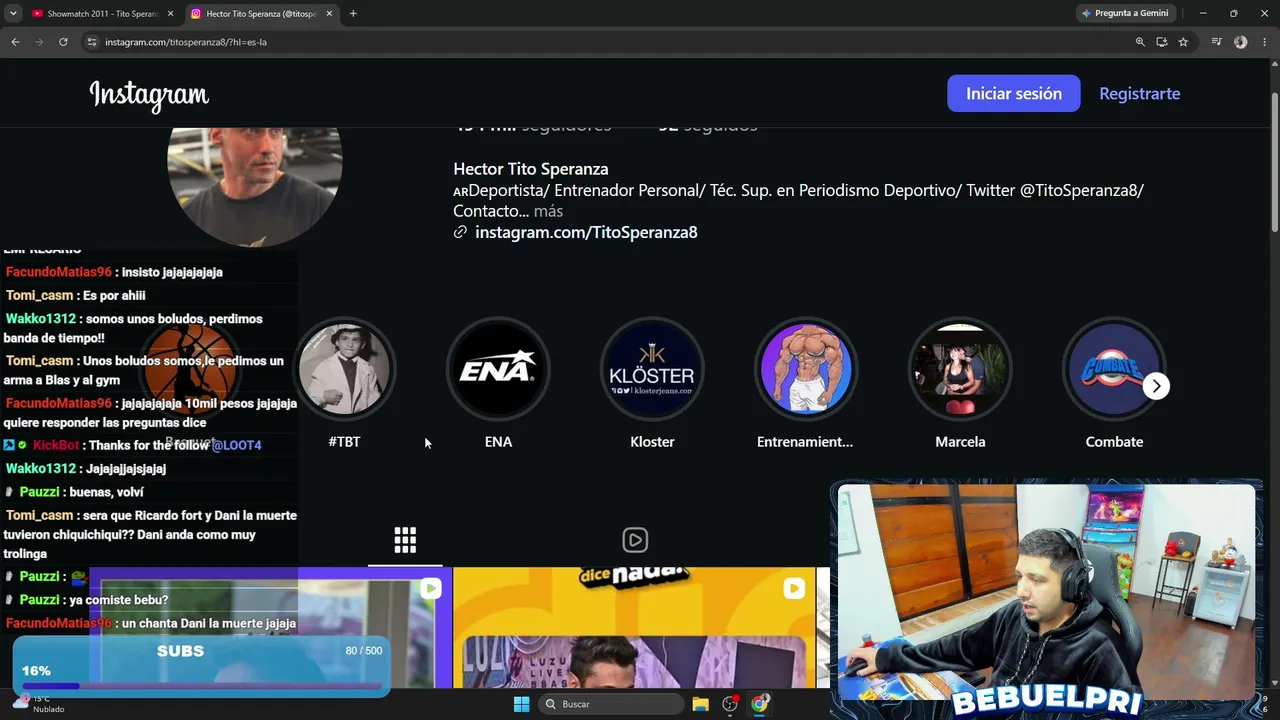Click the #TBT highlight label
The height and width of the screenshot is (720, 1280).
(344, 442)
